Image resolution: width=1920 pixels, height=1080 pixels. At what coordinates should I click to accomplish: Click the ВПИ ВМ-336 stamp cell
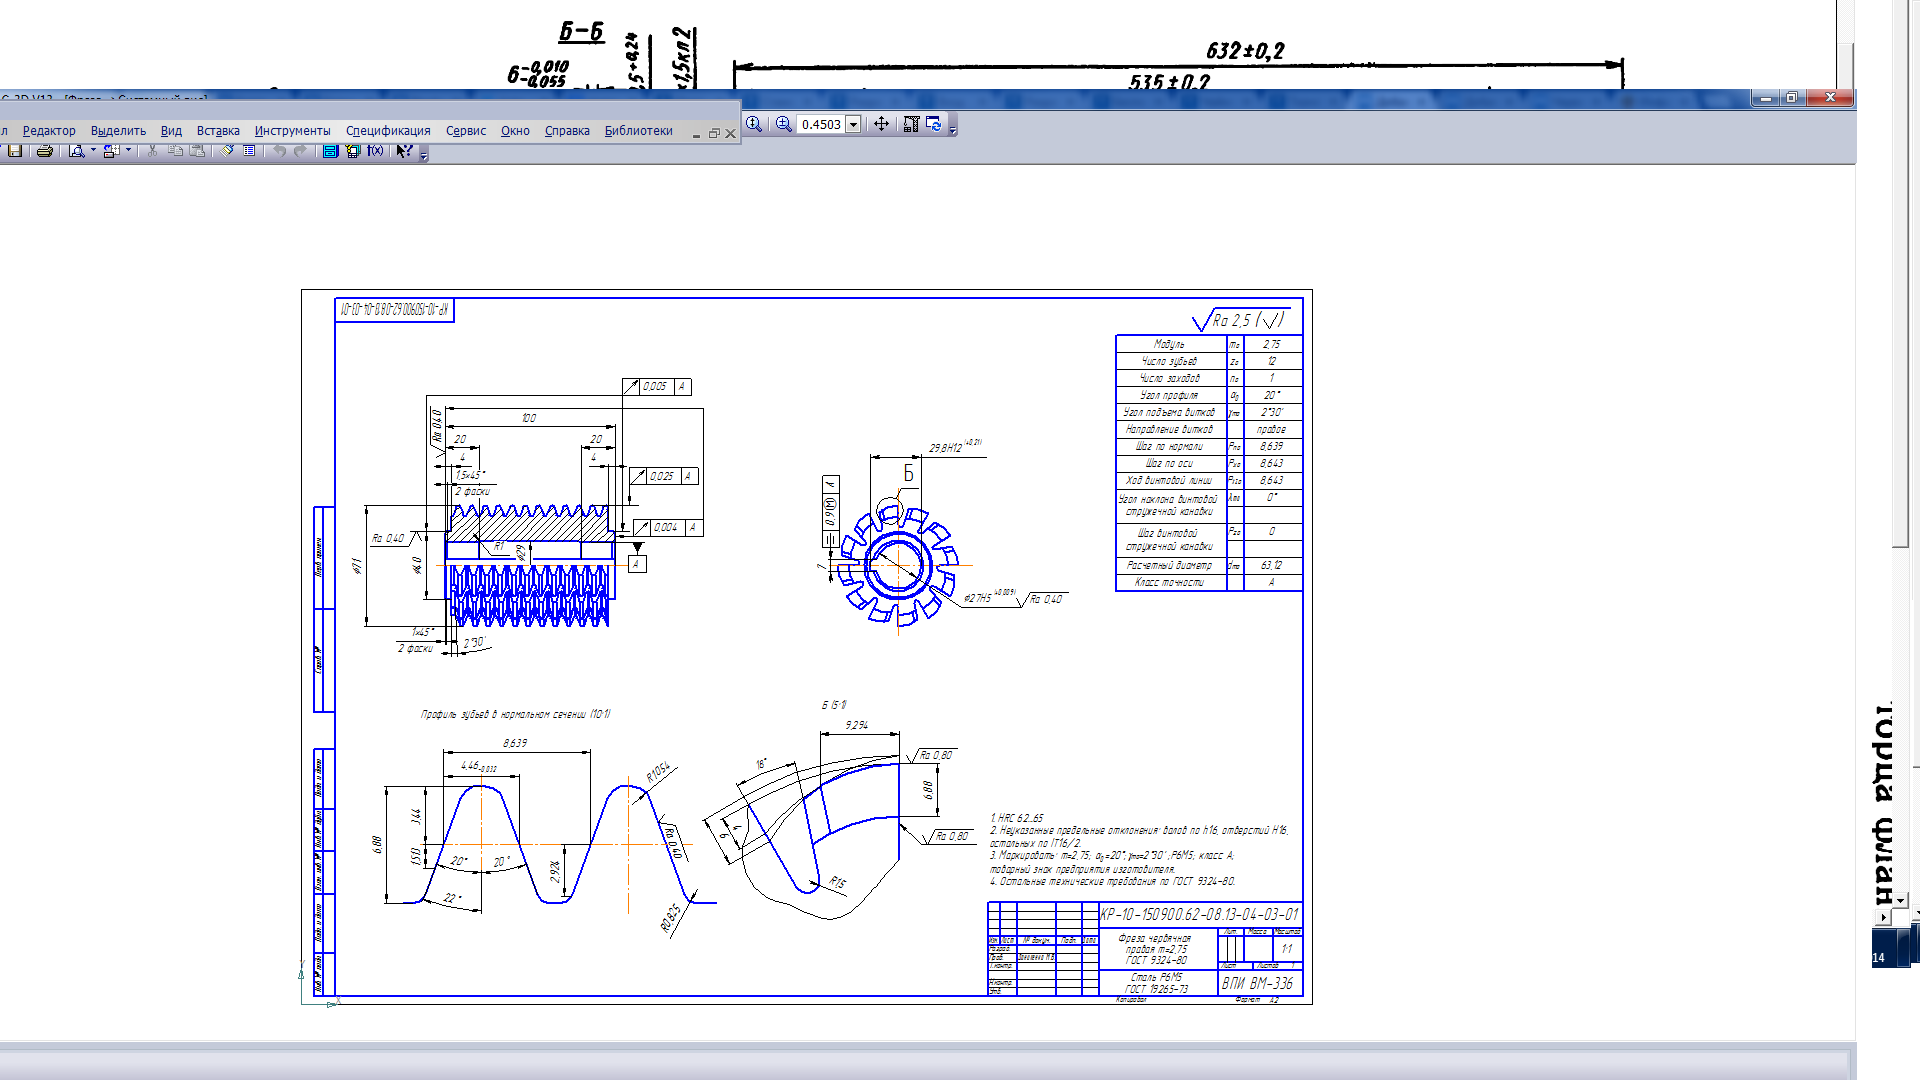[x=1258, y=983]
